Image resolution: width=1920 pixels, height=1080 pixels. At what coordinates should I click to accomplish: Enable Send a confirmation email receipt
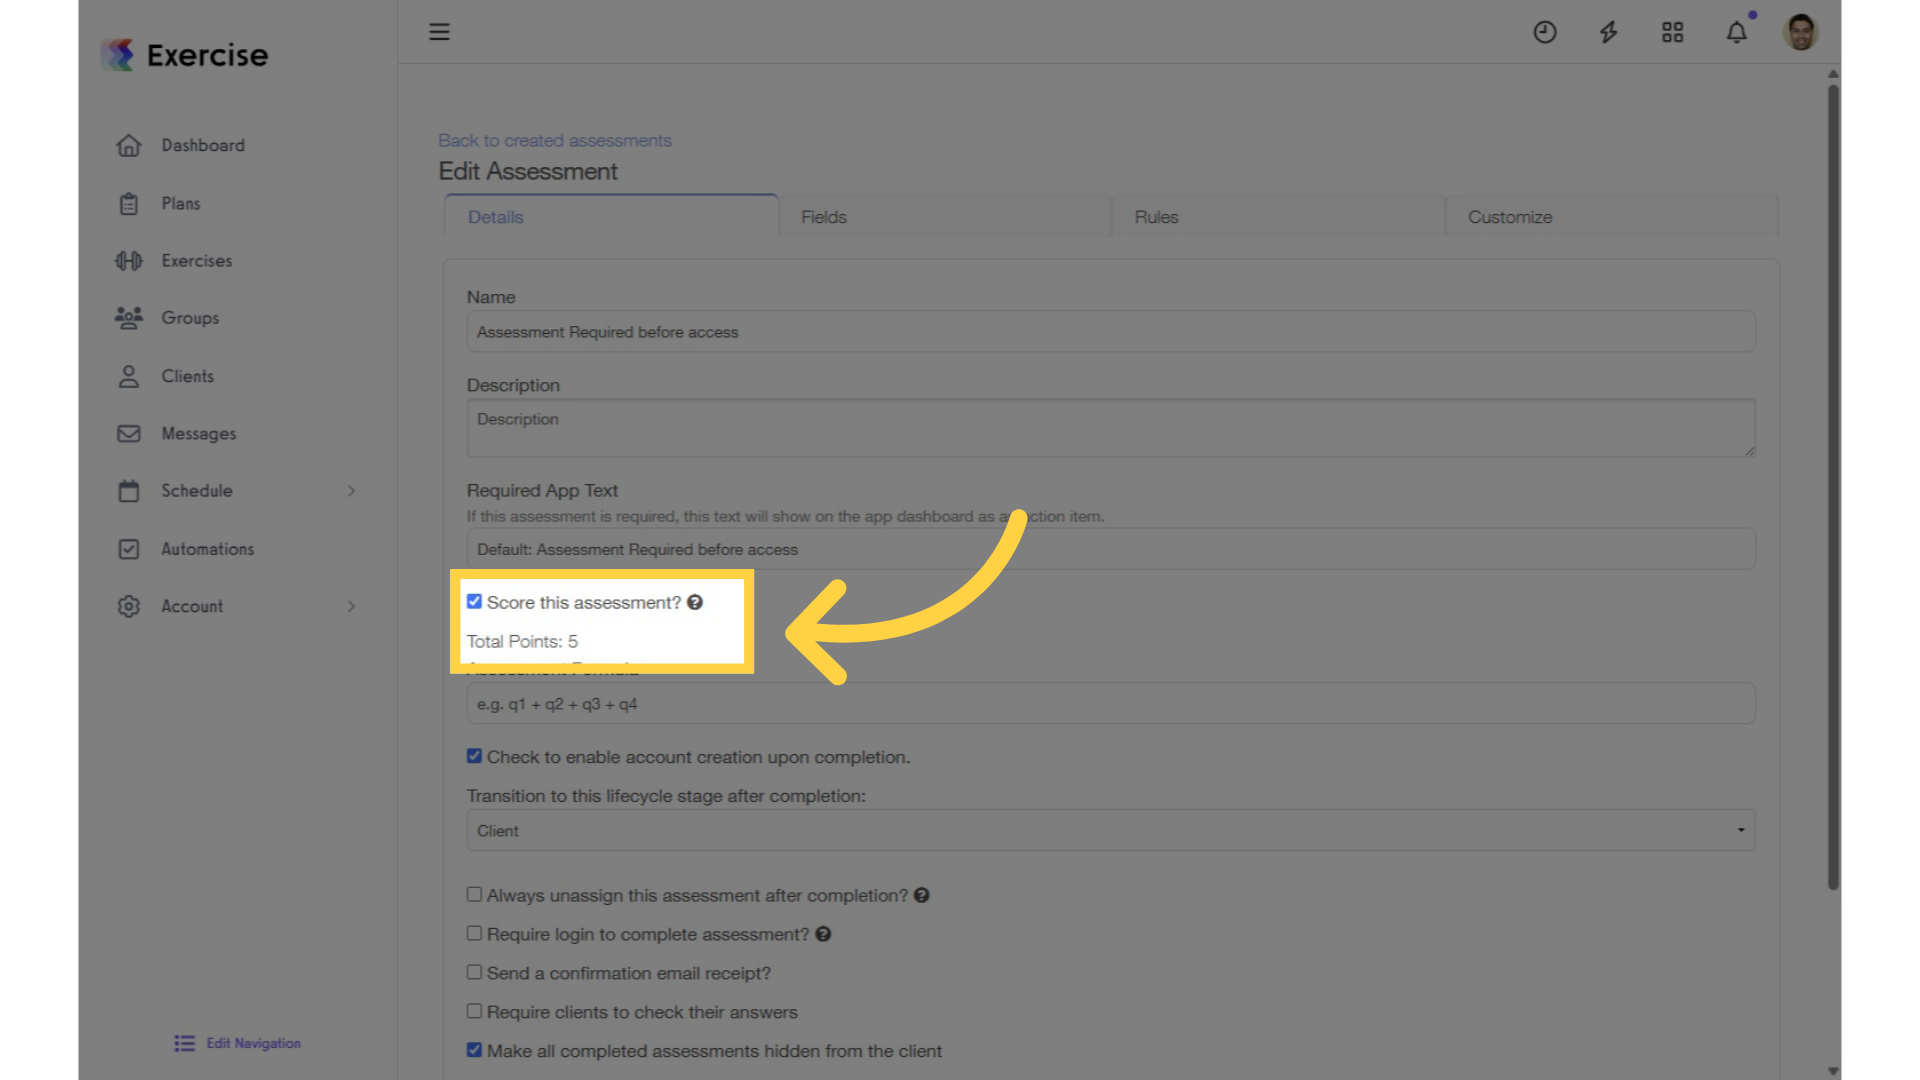pos(474,972)
